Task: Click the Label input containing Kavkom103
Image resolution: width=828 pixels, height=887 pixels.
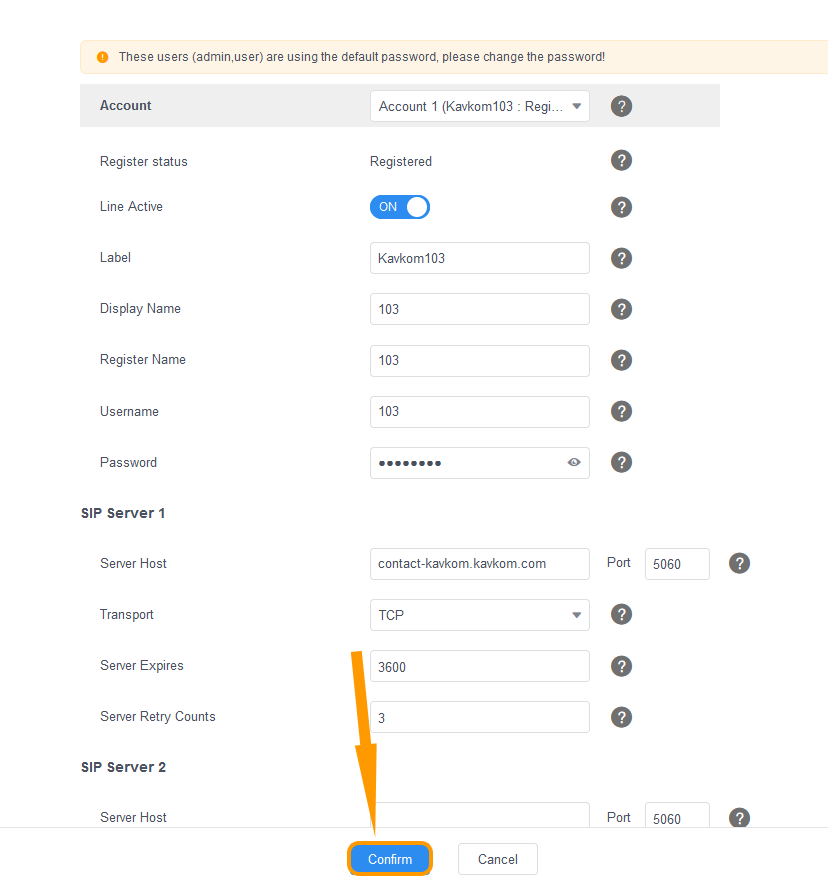Action: [479, 258]
